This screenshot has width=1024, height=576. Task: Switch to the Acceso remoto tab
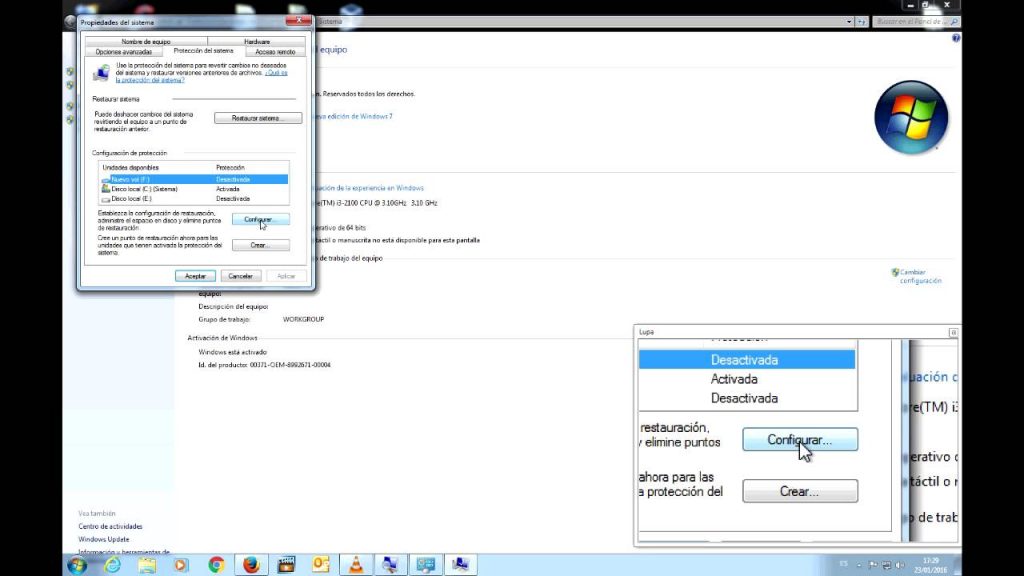pyautogui.click(x=275, y=50)
